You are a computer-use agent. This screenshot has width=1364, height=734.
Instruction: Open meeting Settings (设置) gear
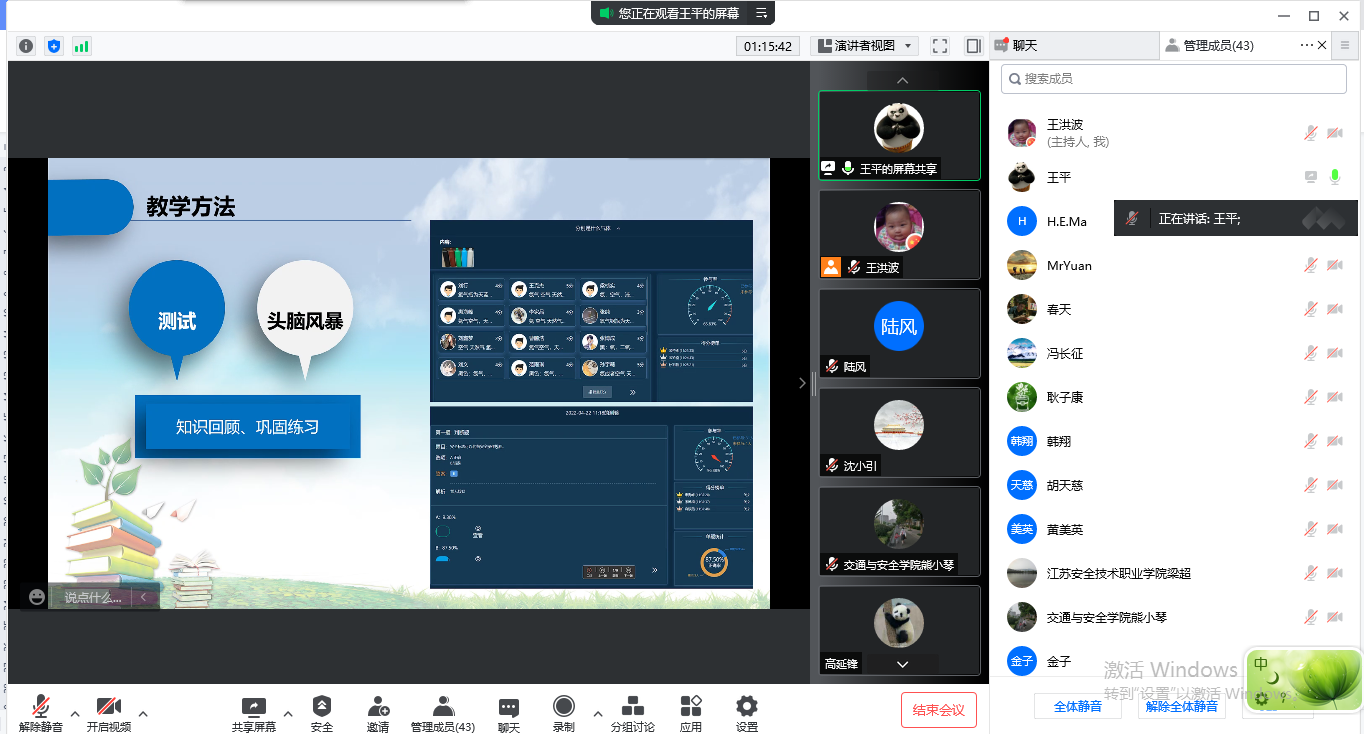point(747,707)
